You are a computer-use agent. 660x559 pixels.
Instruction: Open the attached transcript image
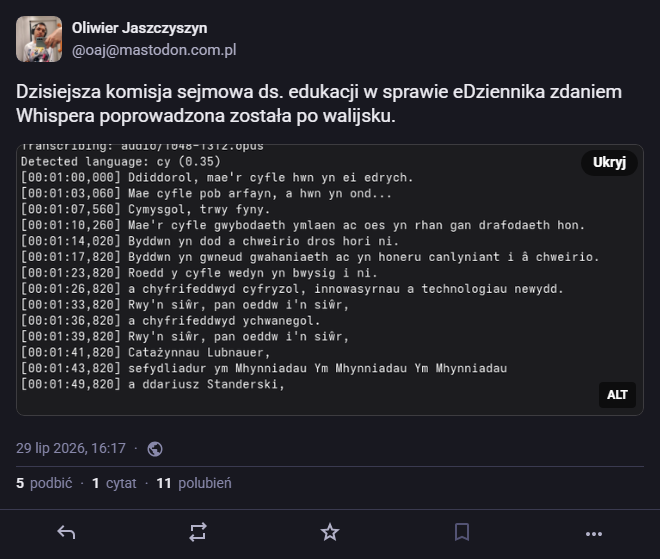[x=330, y=280]
